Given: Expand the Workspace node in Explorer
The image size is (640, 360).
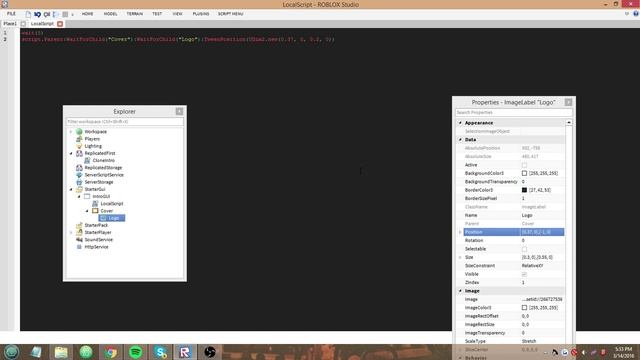Looking at the screenshot, I should (x=71, y=132).
